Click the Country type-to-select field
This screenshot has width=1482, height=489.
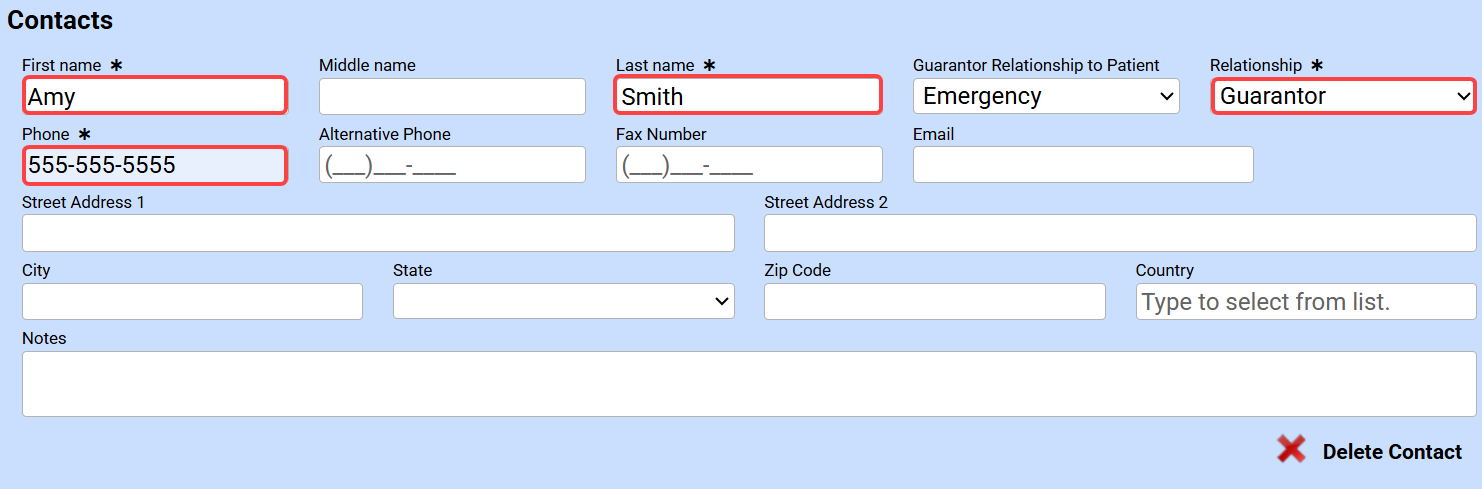(1305, 301)
